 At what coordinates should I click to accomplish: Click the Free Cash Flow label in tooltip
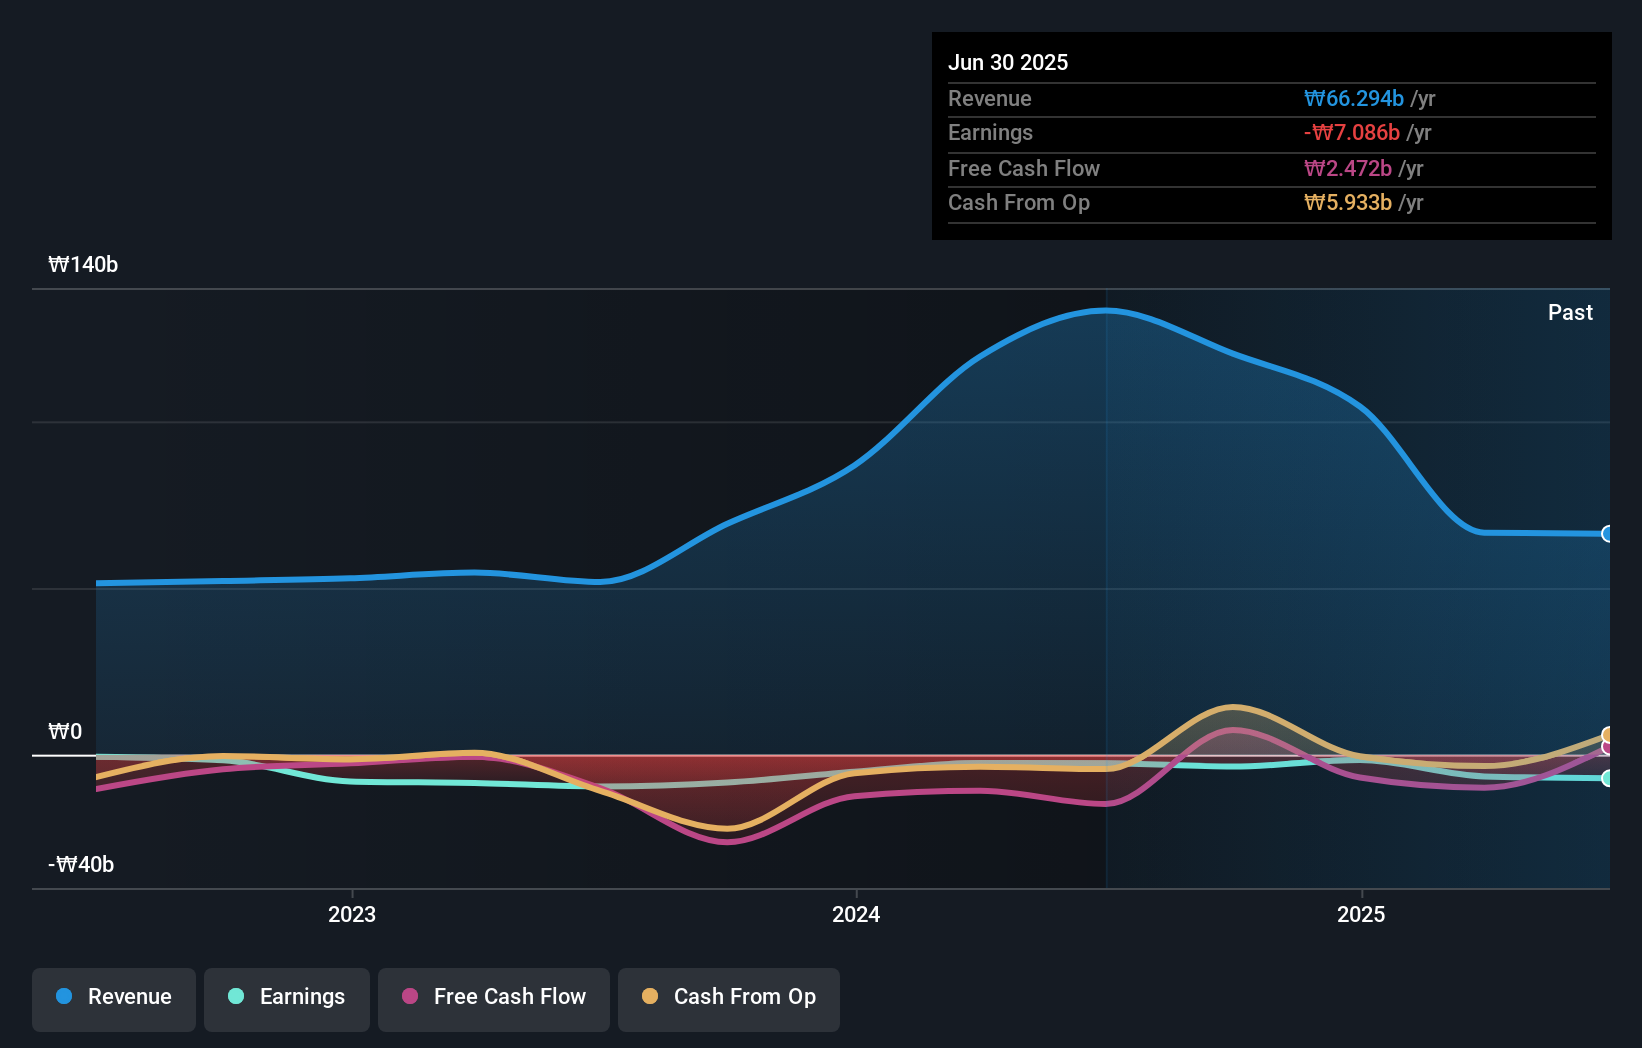[x=1024, y=169]
